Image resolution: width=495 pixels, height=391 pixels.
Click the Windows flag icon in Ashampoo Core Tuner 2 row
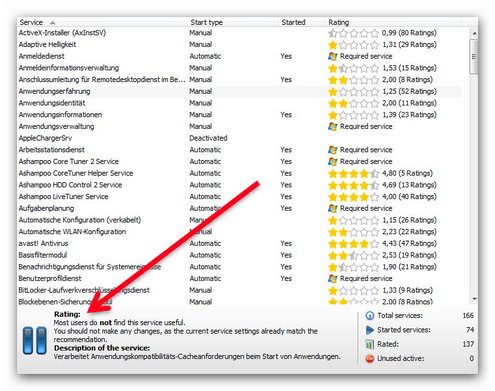332,162
